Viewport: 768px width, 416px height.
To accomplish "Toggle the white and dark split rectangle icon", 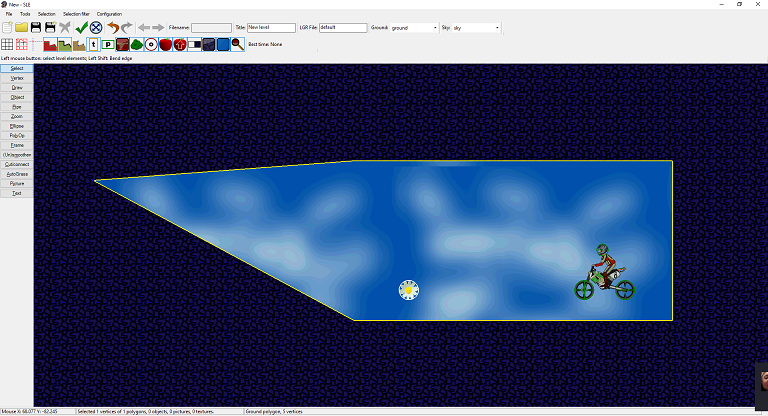I will pyautogui.click(x=194, y=45).
